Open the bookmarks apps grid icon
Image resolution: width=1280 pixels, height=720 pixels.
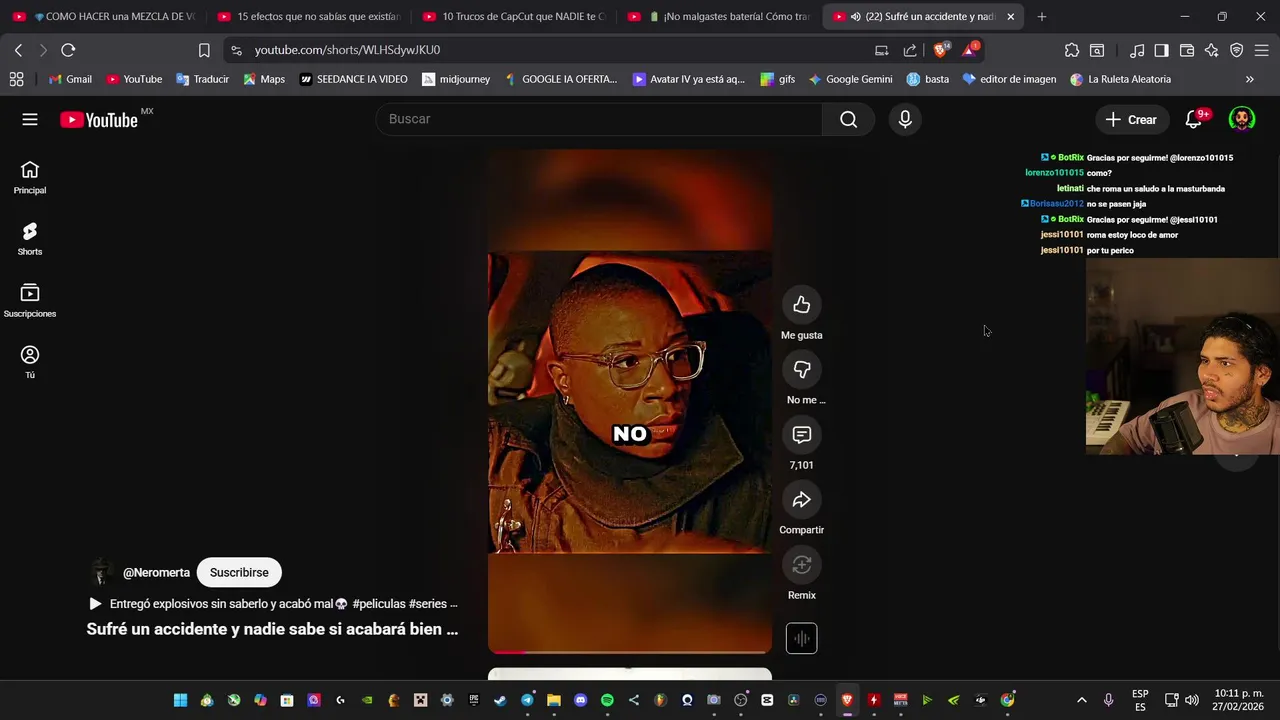coord(16,79)
